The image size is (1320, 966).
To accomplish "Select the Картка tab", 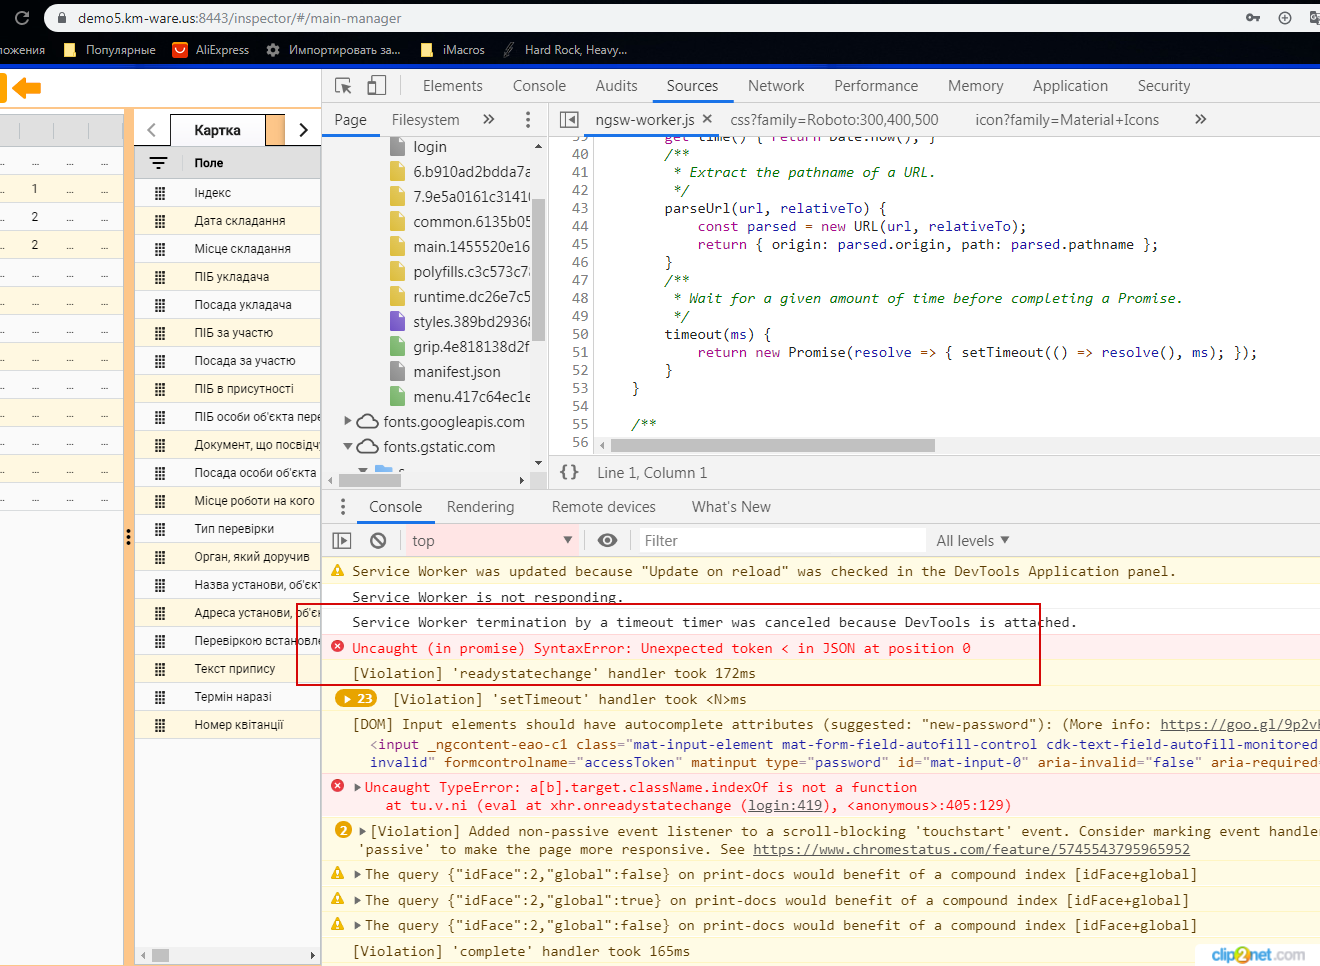I will [x=217, y=130].
